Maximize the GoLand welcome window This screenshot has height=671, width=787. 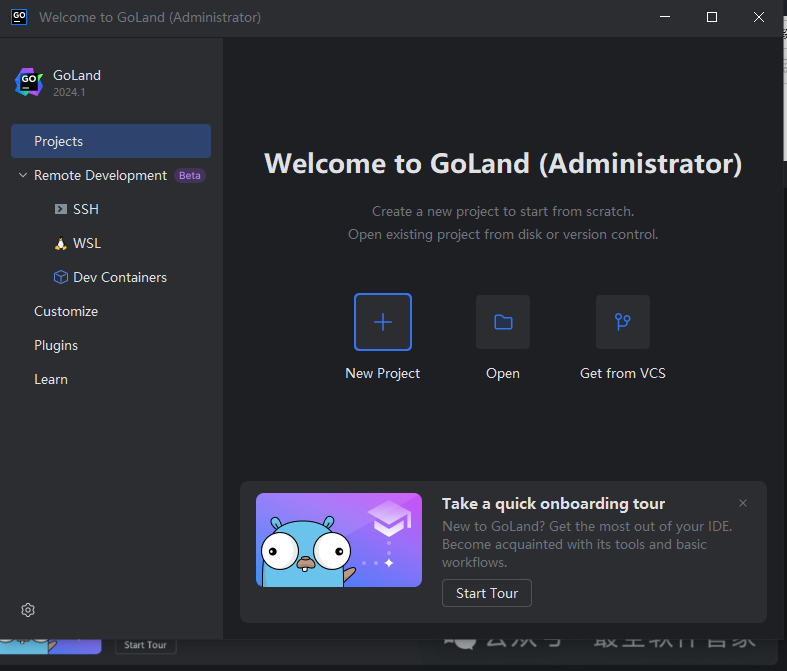pyautogui.click(x=712, y=17)
